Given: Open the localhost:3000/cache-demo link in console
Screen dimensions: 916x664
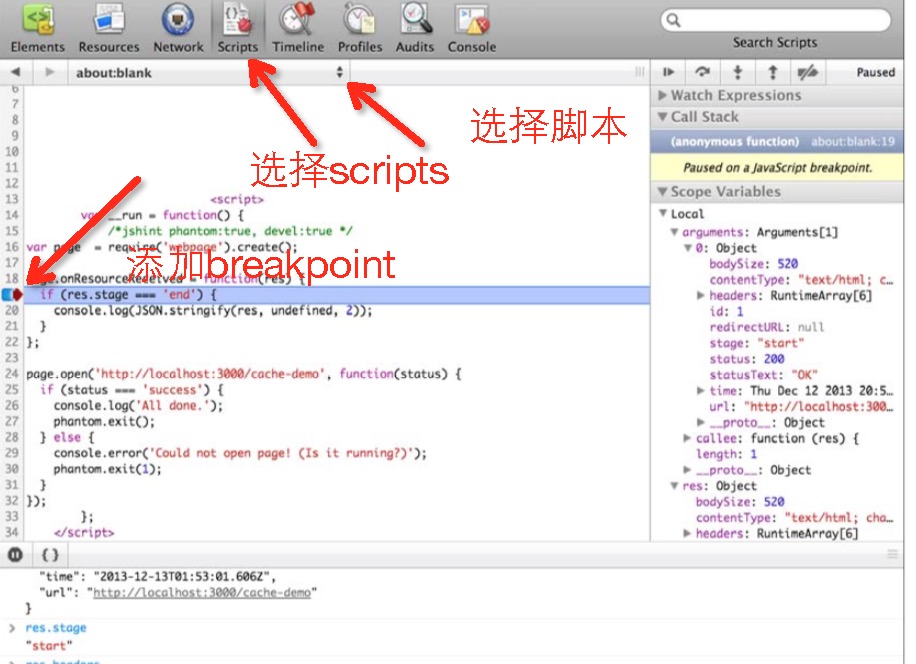Looking at the screenshot, I should [202, 592].
